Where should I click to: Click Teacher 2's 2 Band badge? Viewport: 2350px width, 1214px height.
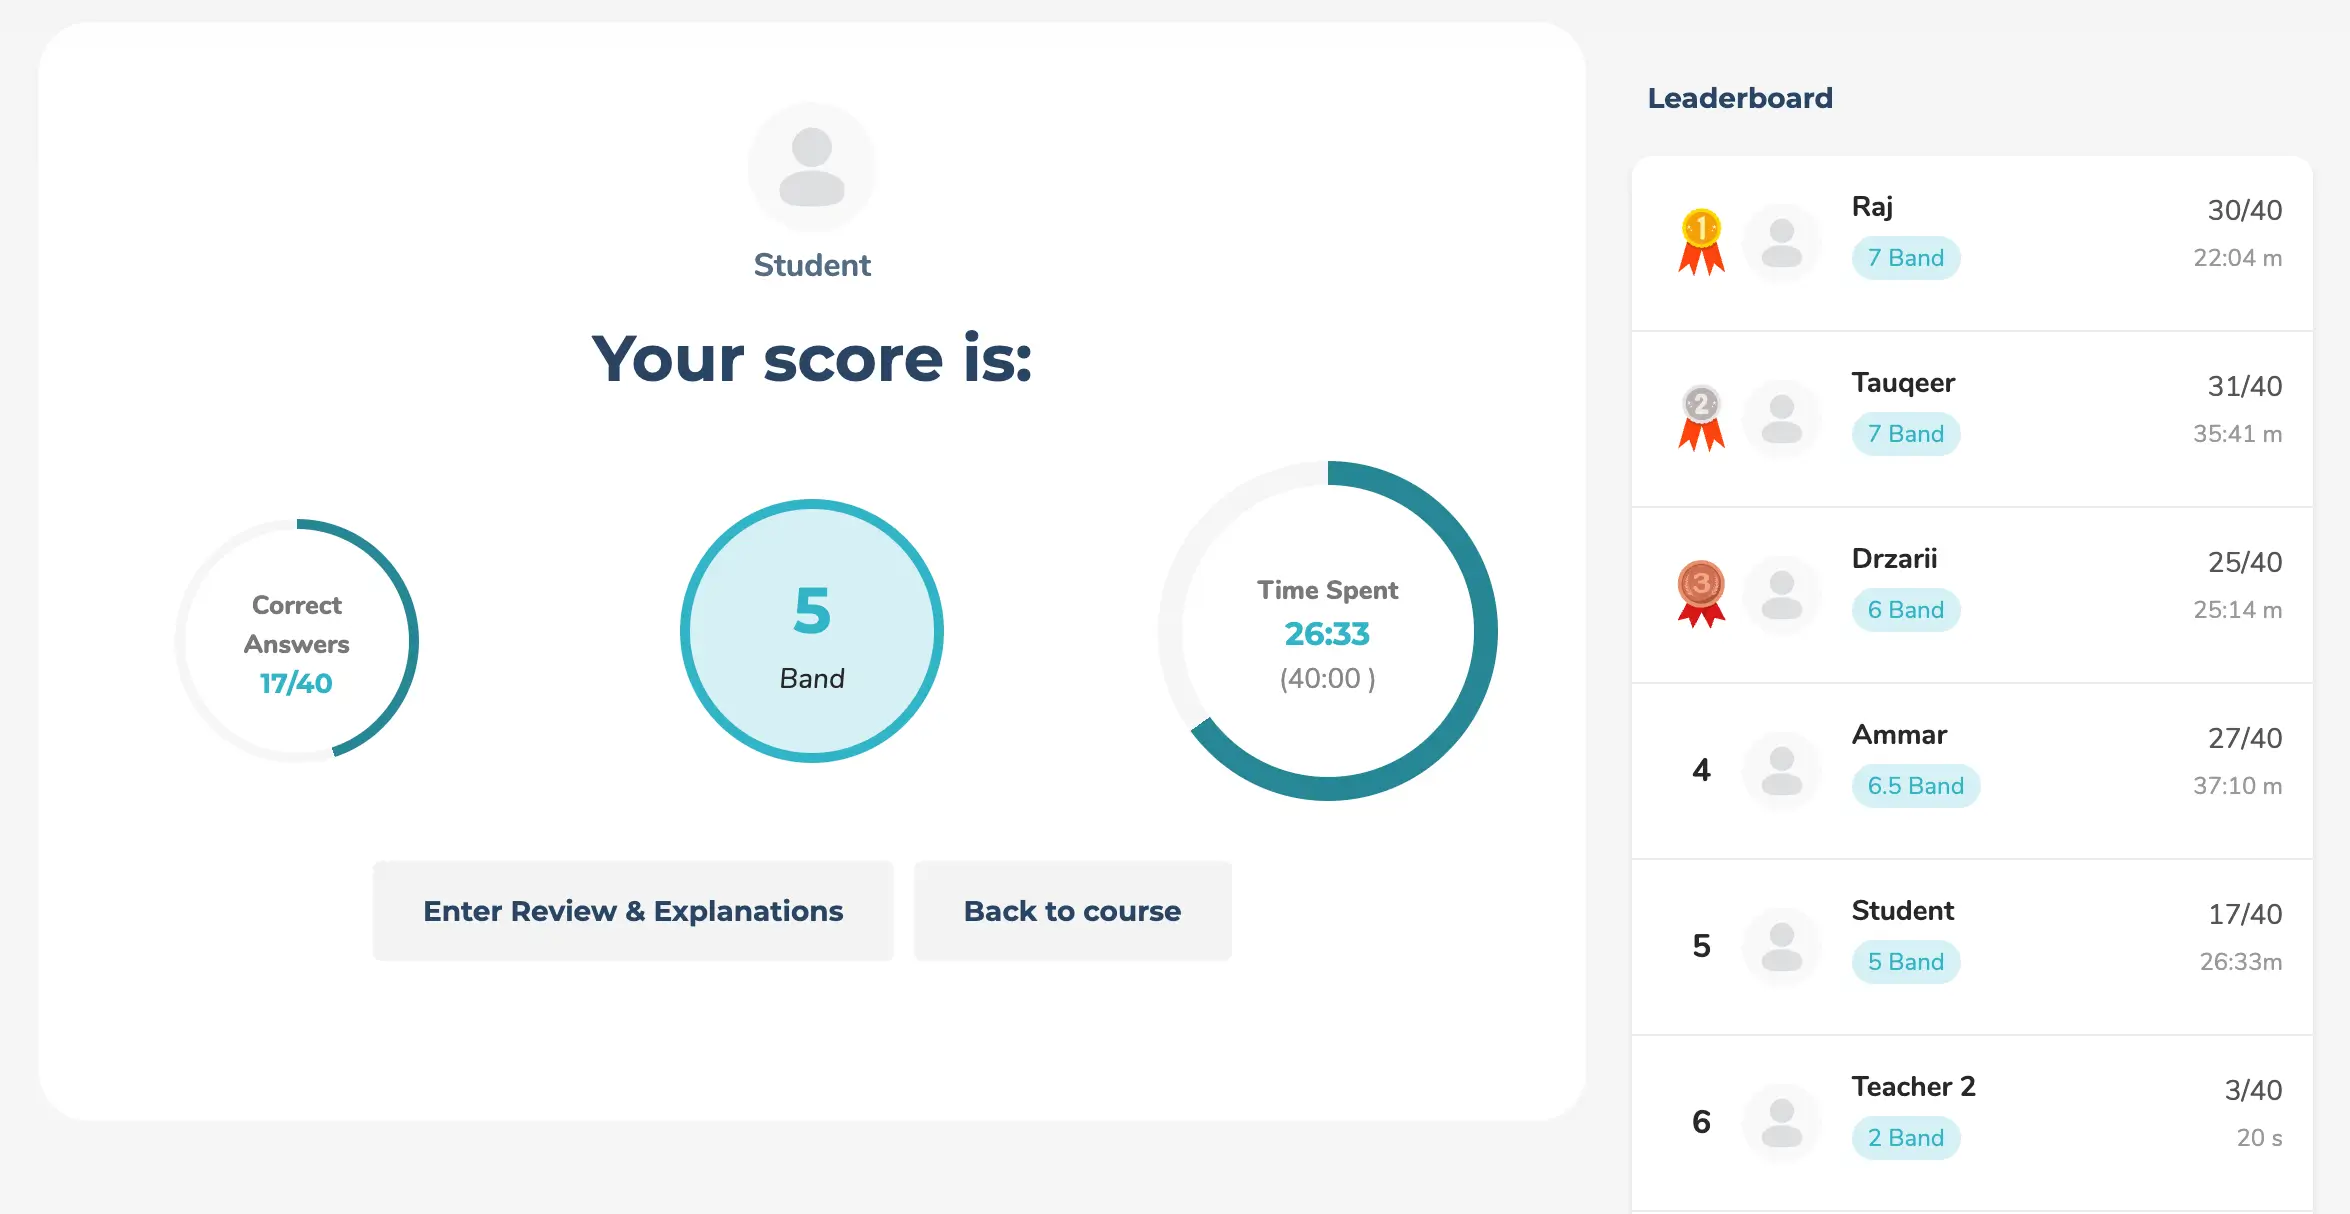(x=1905, y=1138)
